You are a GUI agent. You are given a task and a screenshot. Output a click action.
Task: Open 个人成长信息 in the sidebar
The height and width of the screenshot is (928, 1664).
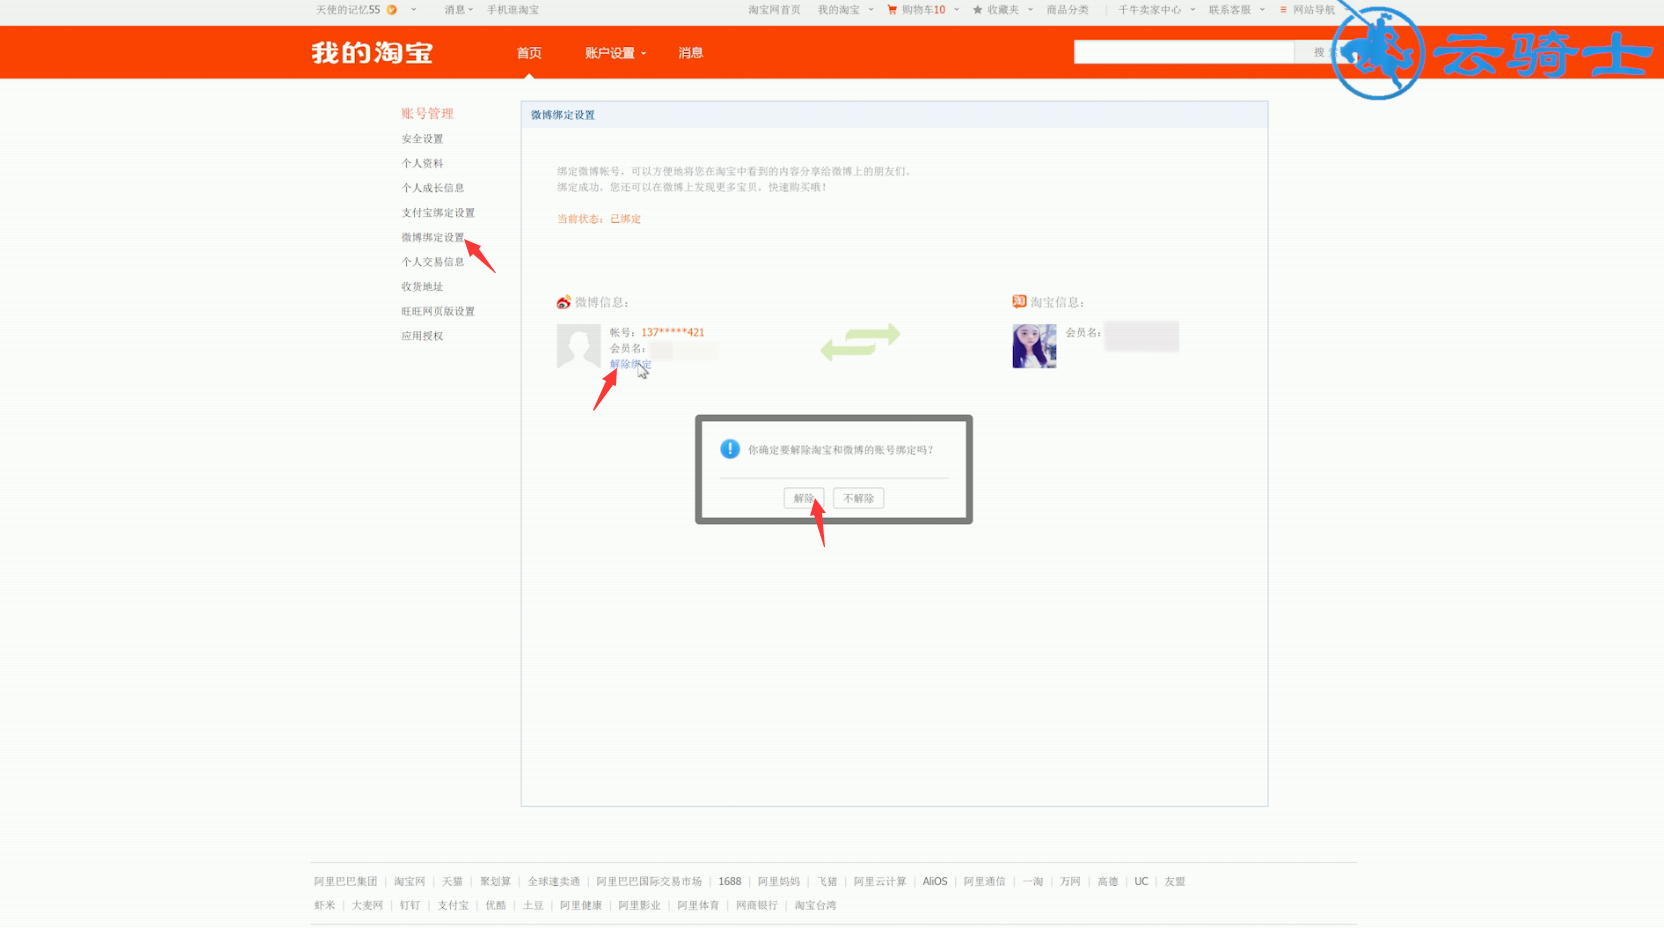(x=433, y=188)
